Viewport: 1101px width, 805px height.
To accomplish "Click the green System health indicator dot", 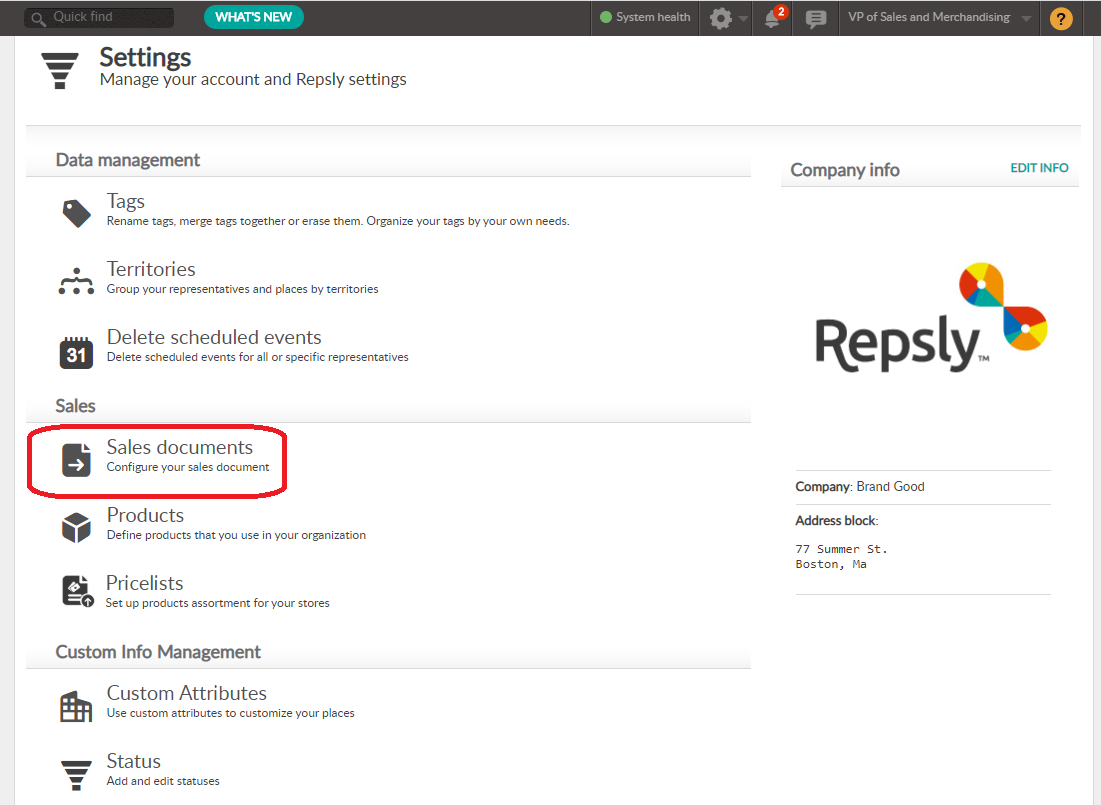I will coord(606,18).
